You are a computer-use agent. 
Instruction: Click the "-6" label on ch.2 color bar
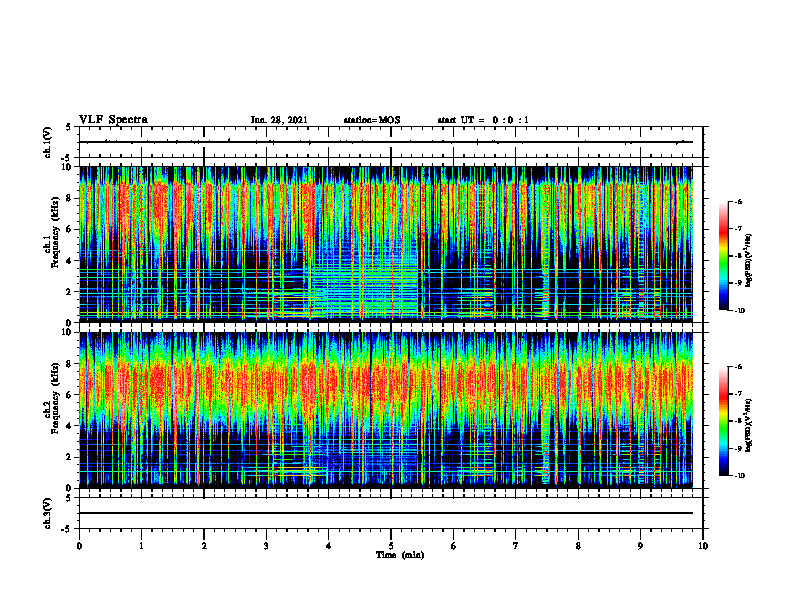(738, 367)
